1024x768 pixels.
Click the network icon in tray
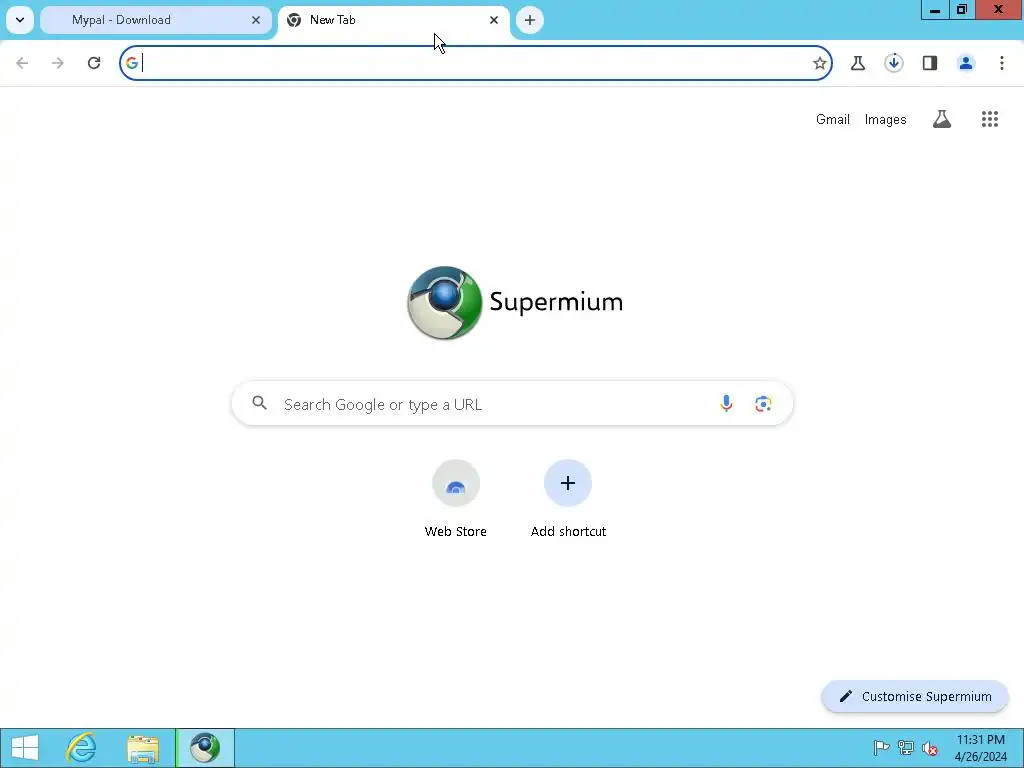(905, 748)
